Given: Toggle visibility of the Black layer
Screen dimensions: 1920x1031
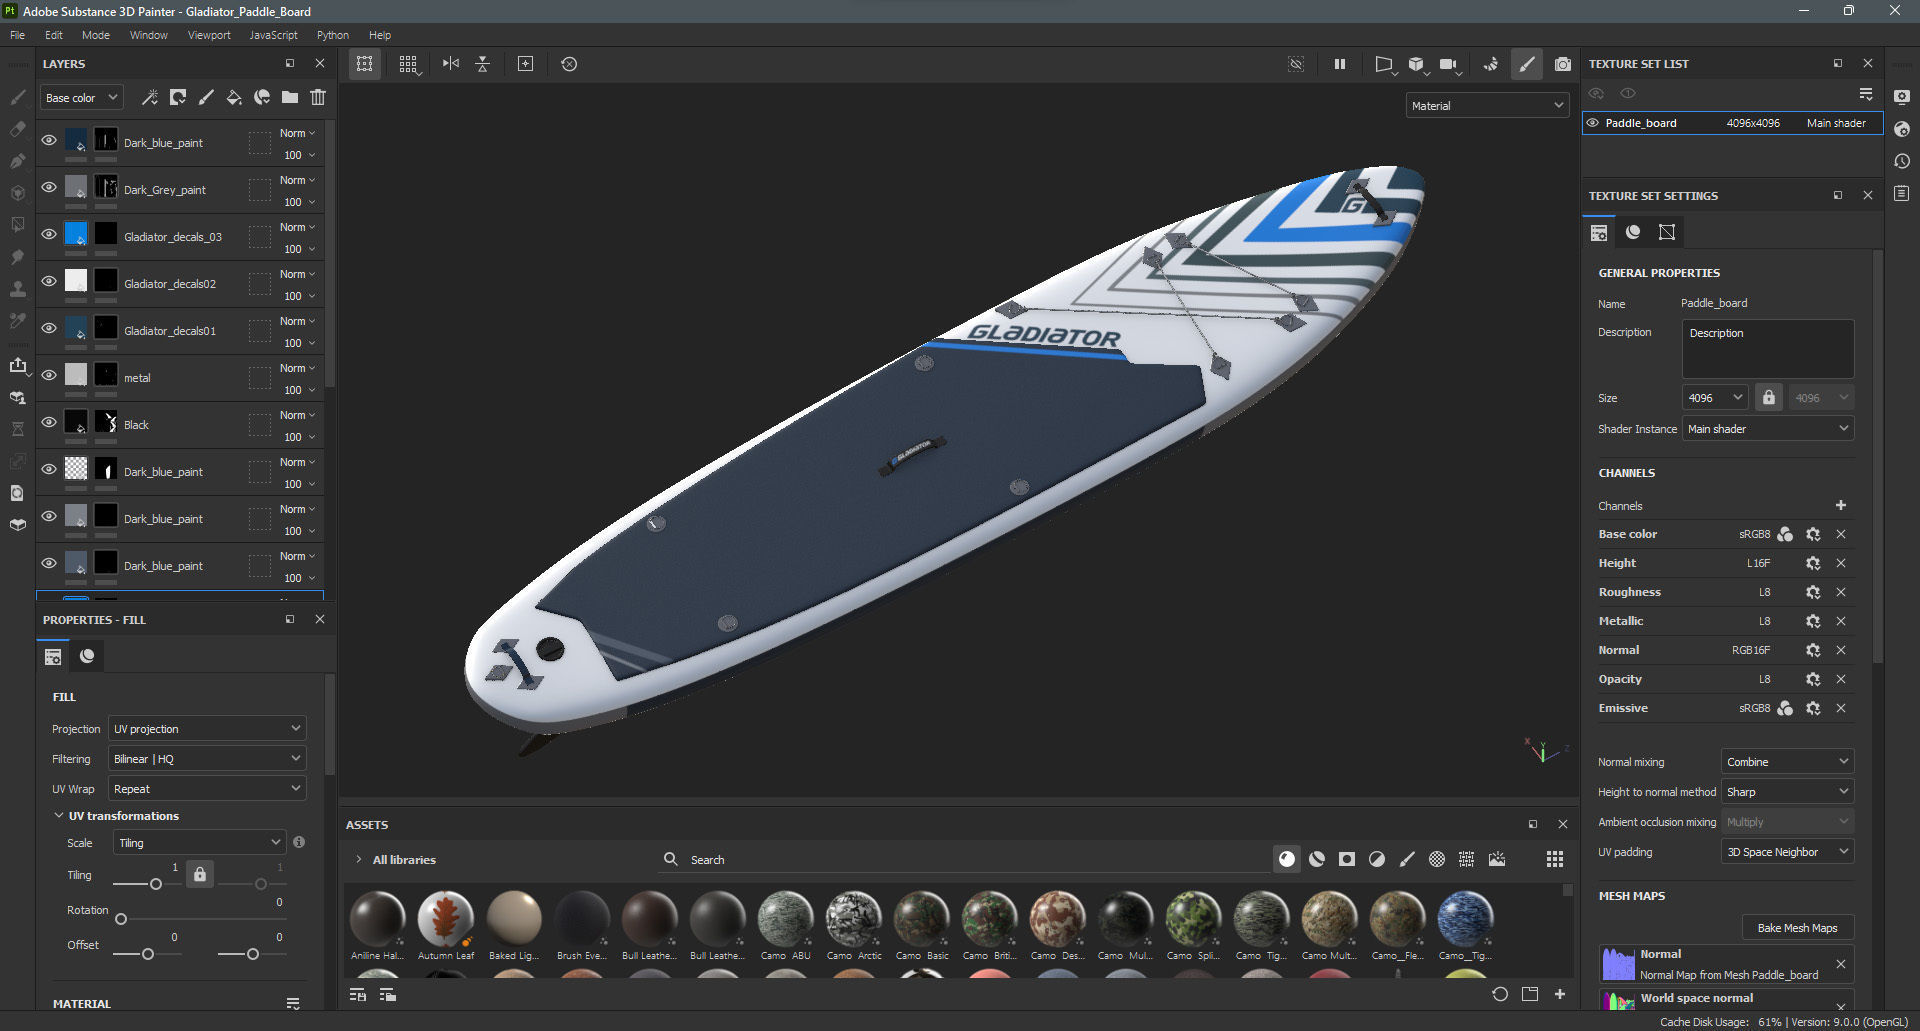Looking at the screenshot, I should click(49, 422).
